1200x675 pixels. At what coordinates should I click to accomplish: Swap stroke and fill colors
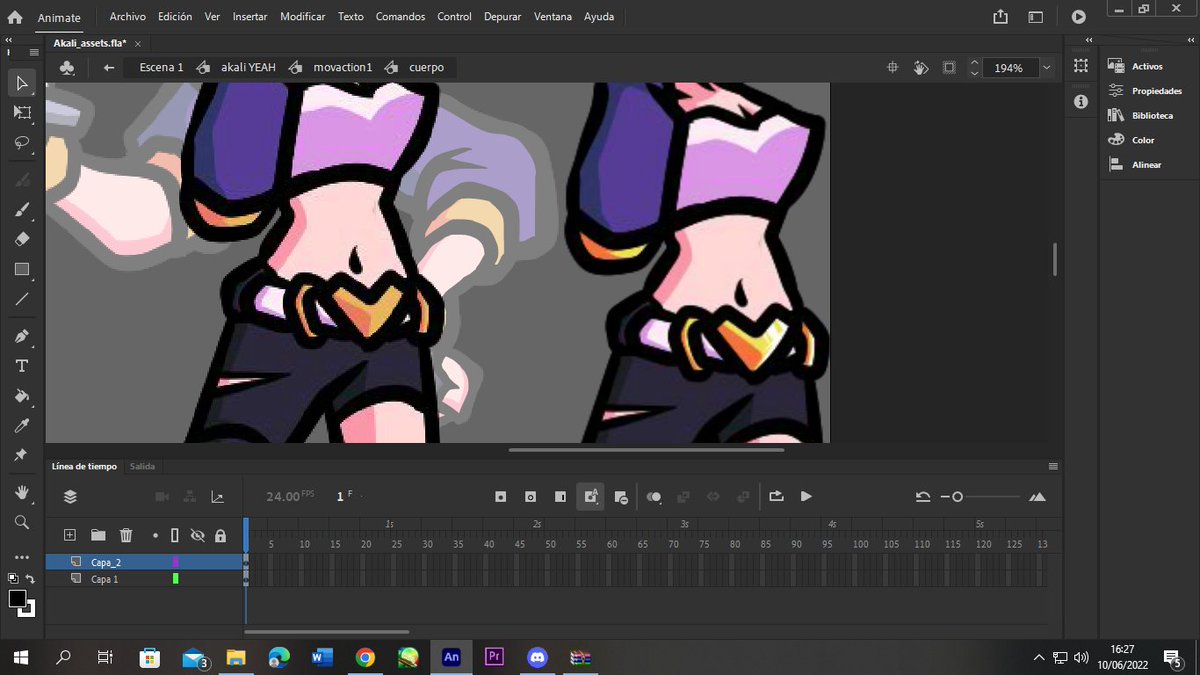tap(30, 579)
